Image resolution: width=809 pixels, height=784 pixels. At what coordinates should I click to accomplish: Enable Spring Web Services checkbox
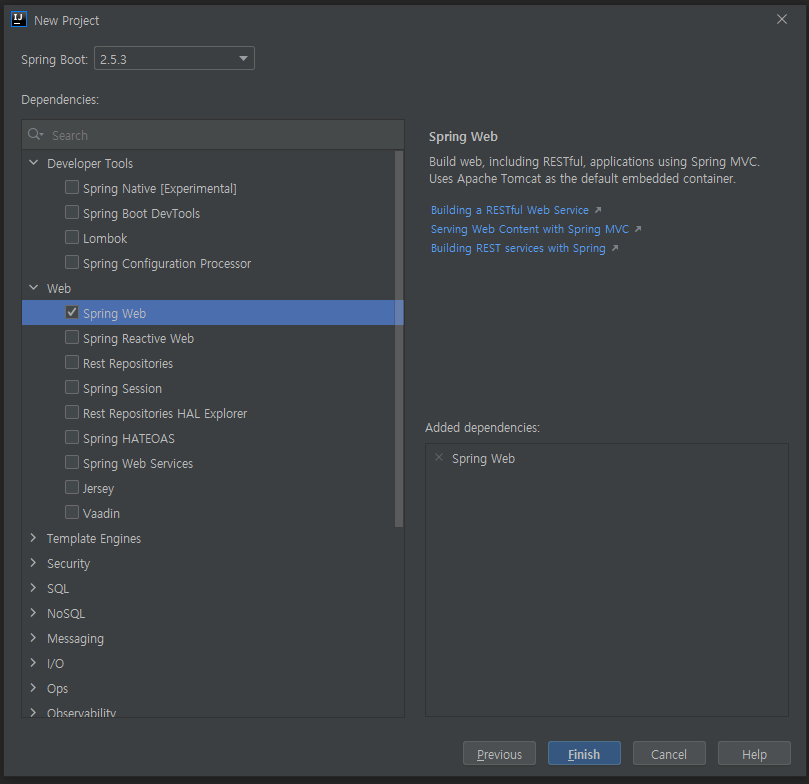[x=72, y=462]
